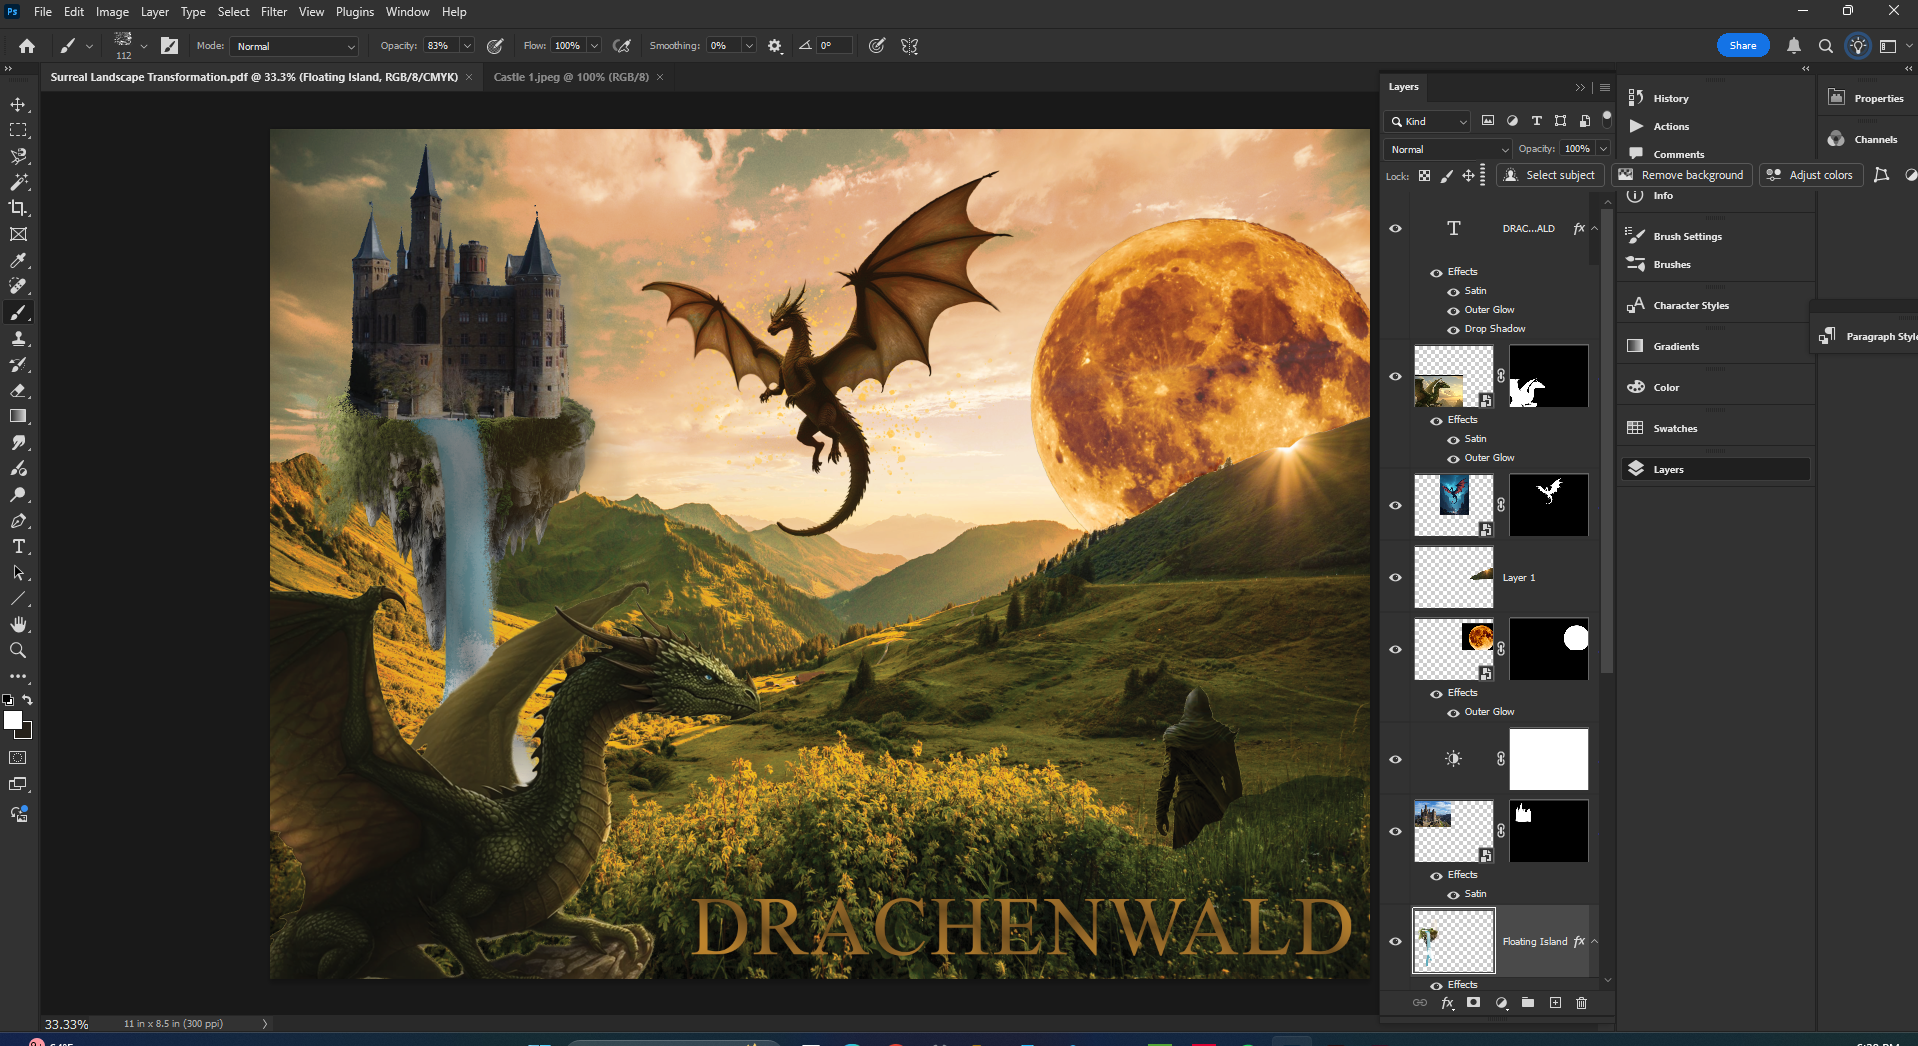Click the Remove background button
Viewport: 1918px width, 1046px height.
[x=1681, y=174]
